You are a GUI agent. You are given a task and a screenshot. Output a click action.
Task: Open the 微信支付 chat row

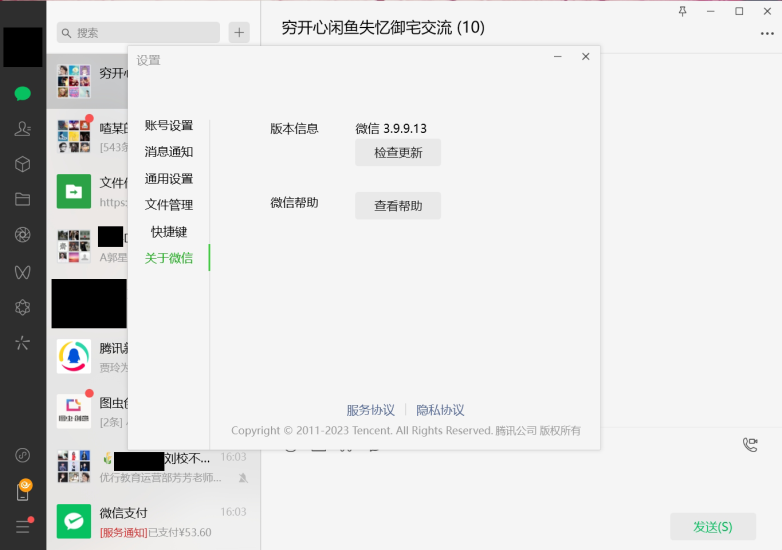153,522
